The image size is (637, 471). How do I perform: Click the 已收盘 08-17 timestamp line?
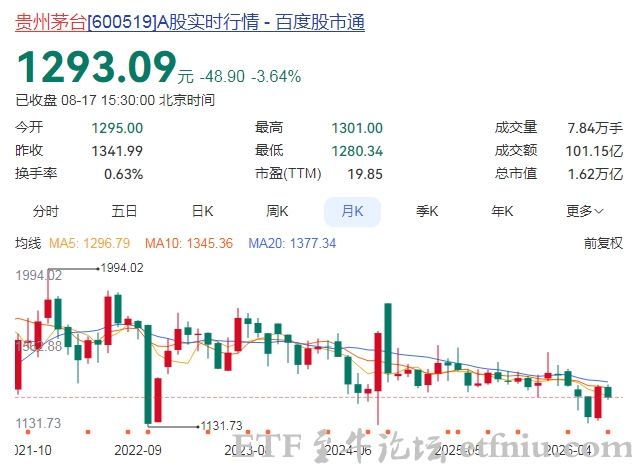click(115, 100)
